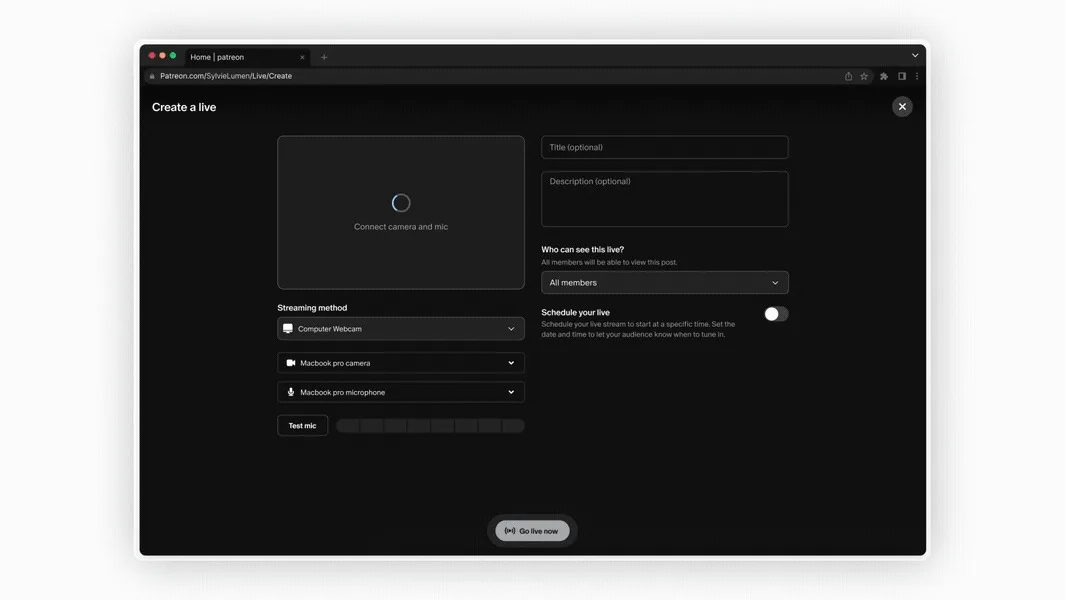This screenshot has height=600, width=1066.
Task: Click the computer monitor icon in Streaming method
Action: click(x=288, y=329)
